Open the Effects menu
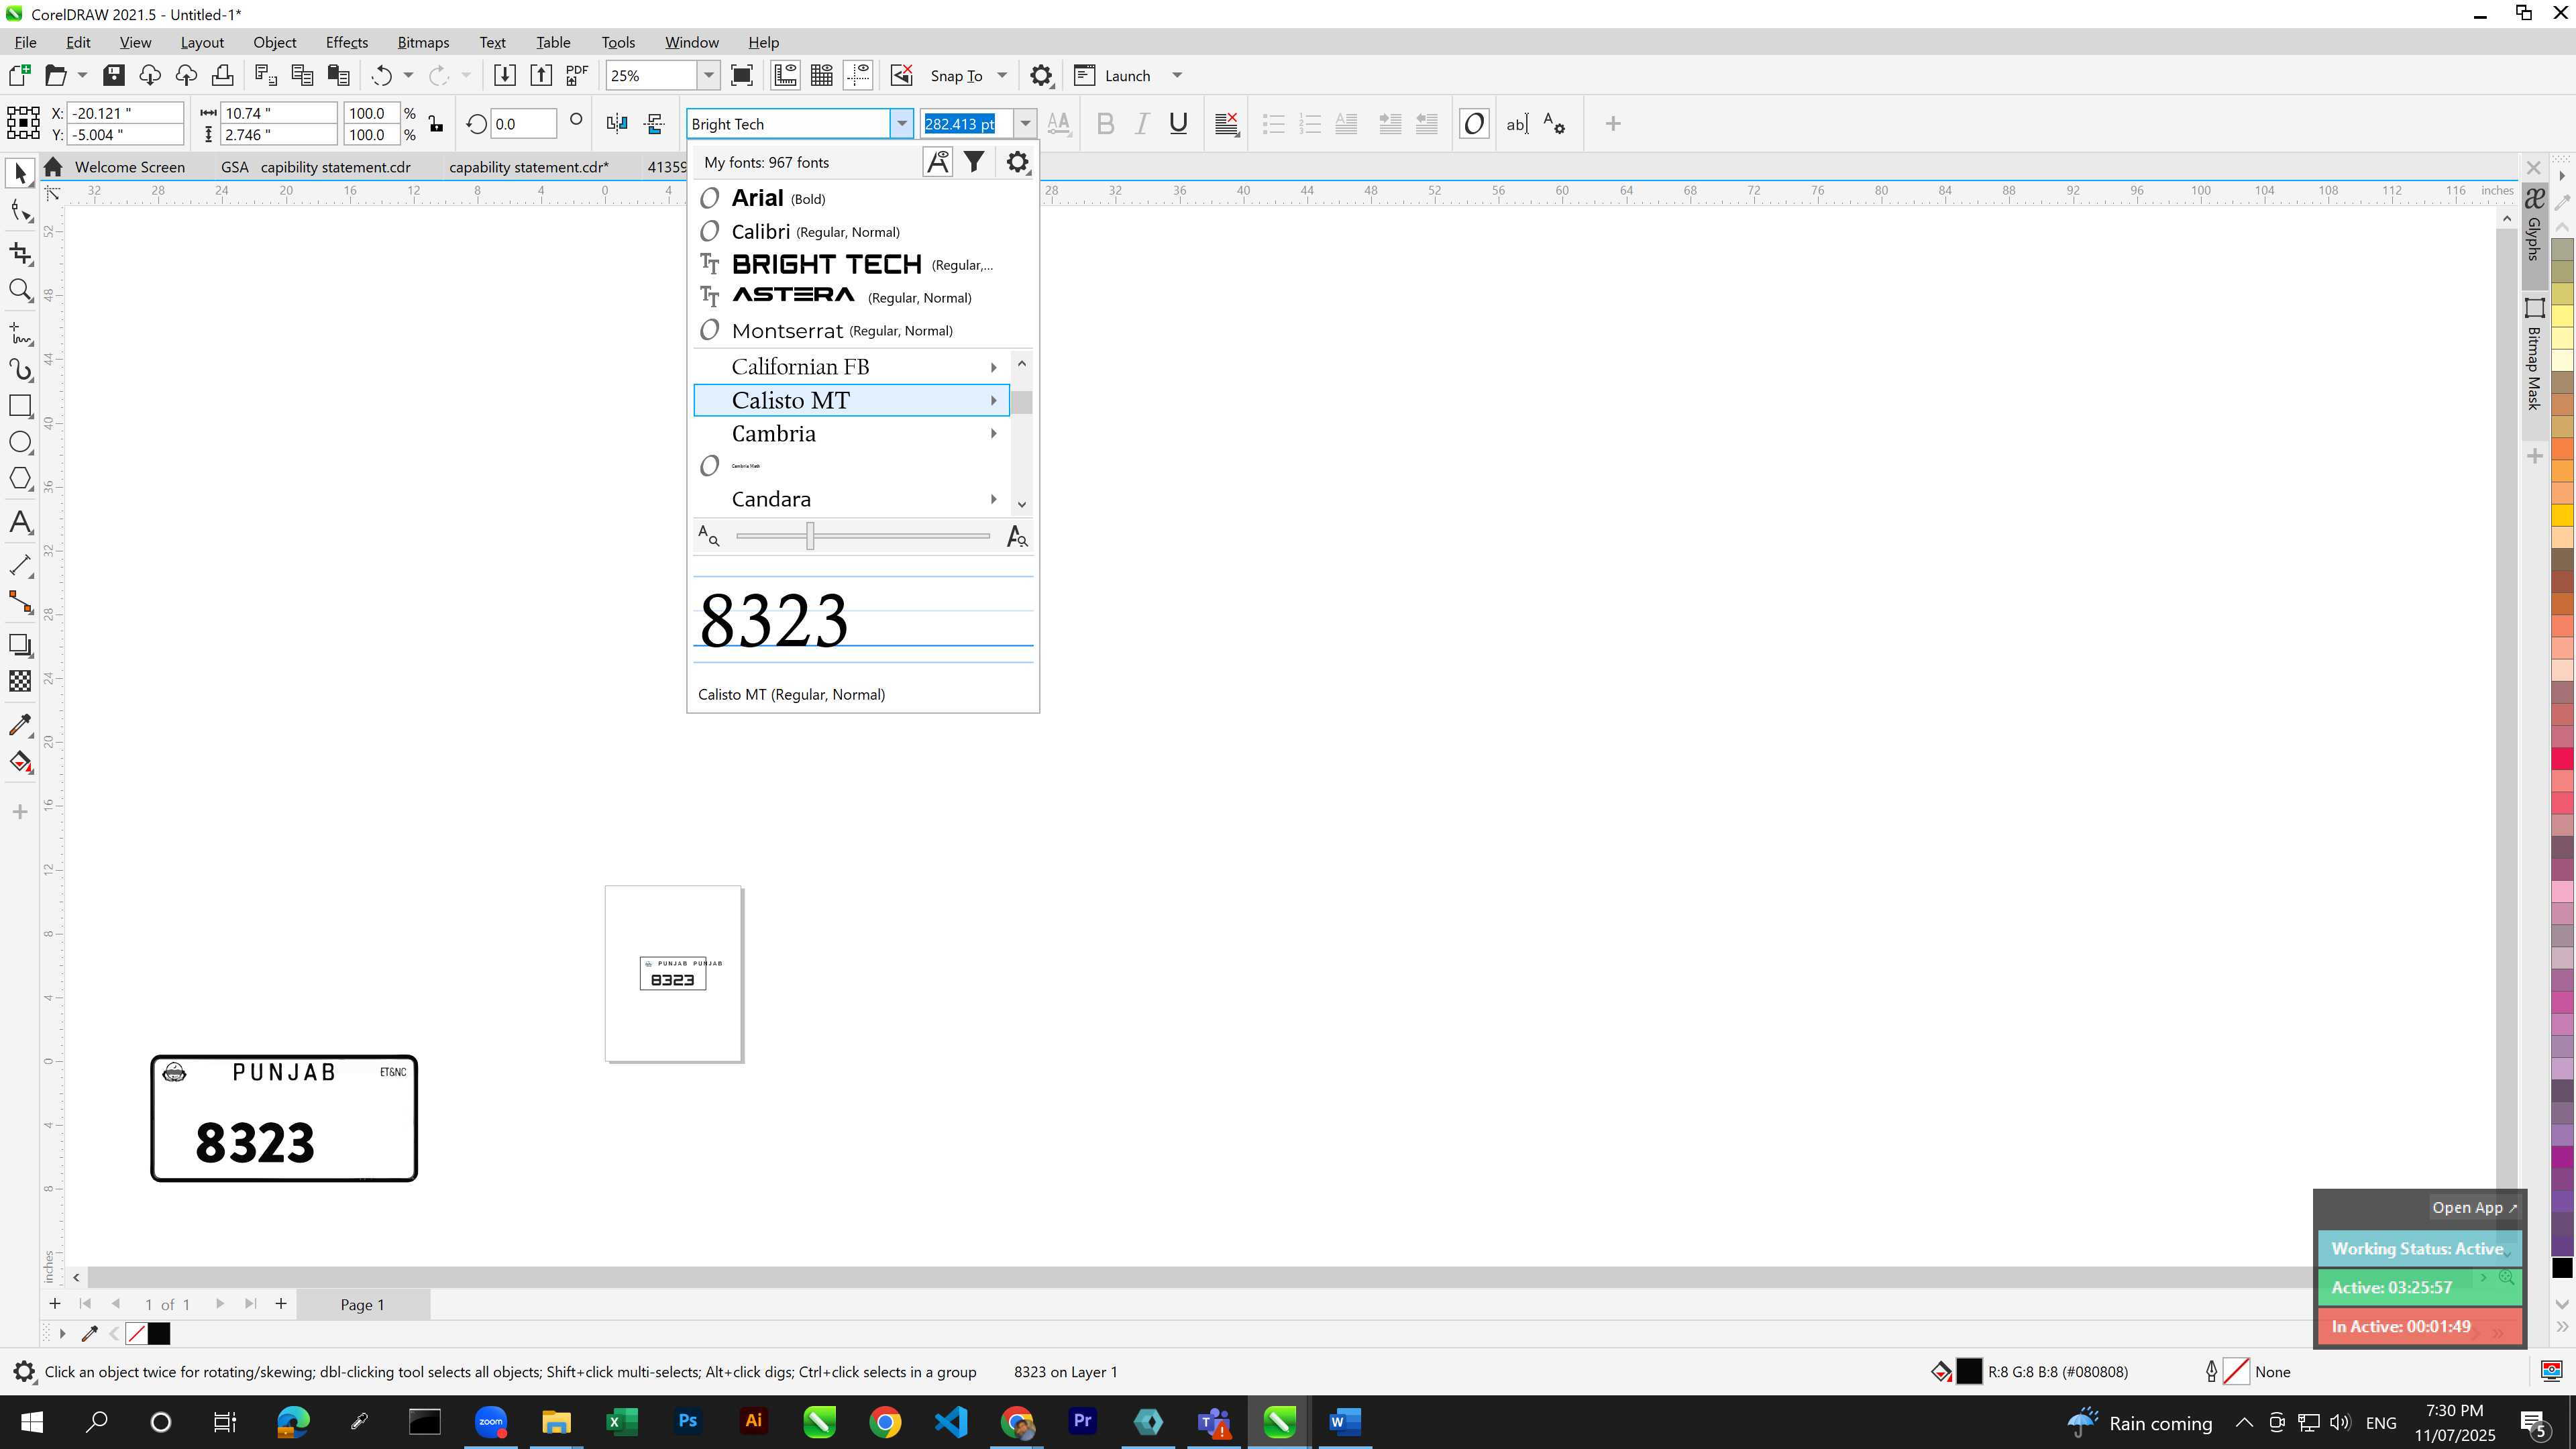This screenshot has height=1449, width=2576. coord(346,42)
